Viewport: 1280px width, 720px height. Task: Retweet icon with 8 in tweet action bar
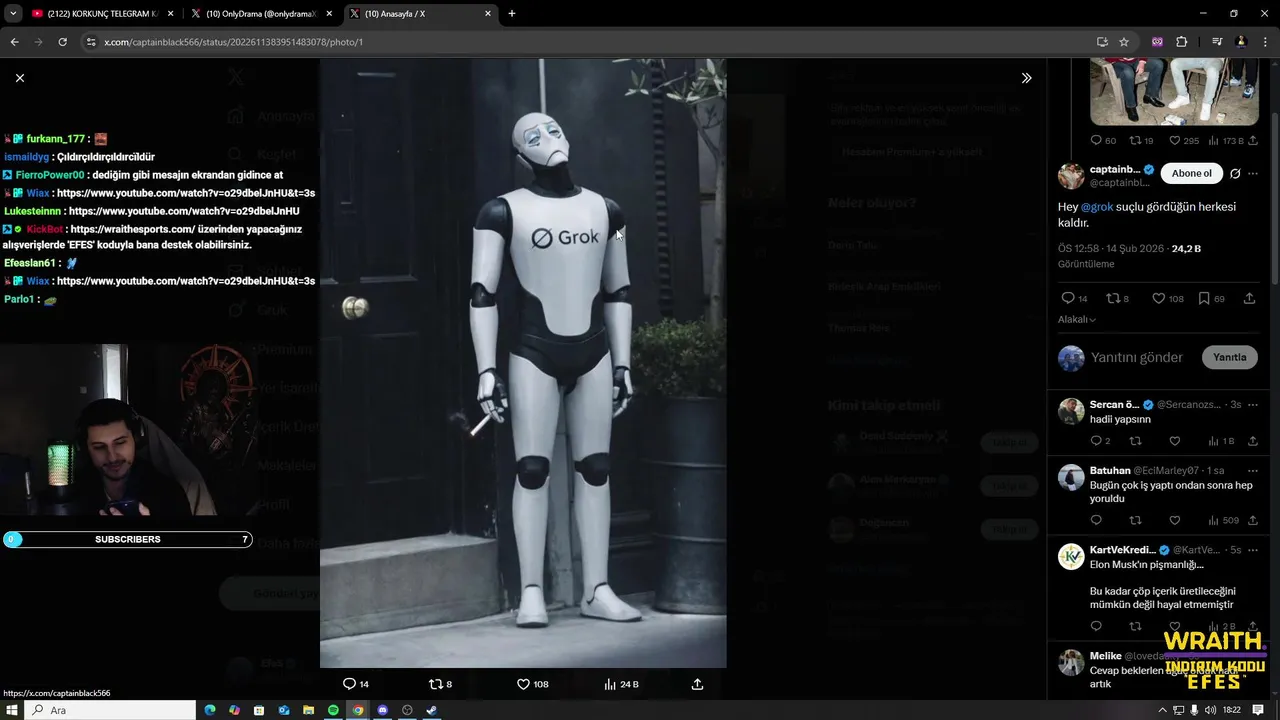coord(1117,298)
